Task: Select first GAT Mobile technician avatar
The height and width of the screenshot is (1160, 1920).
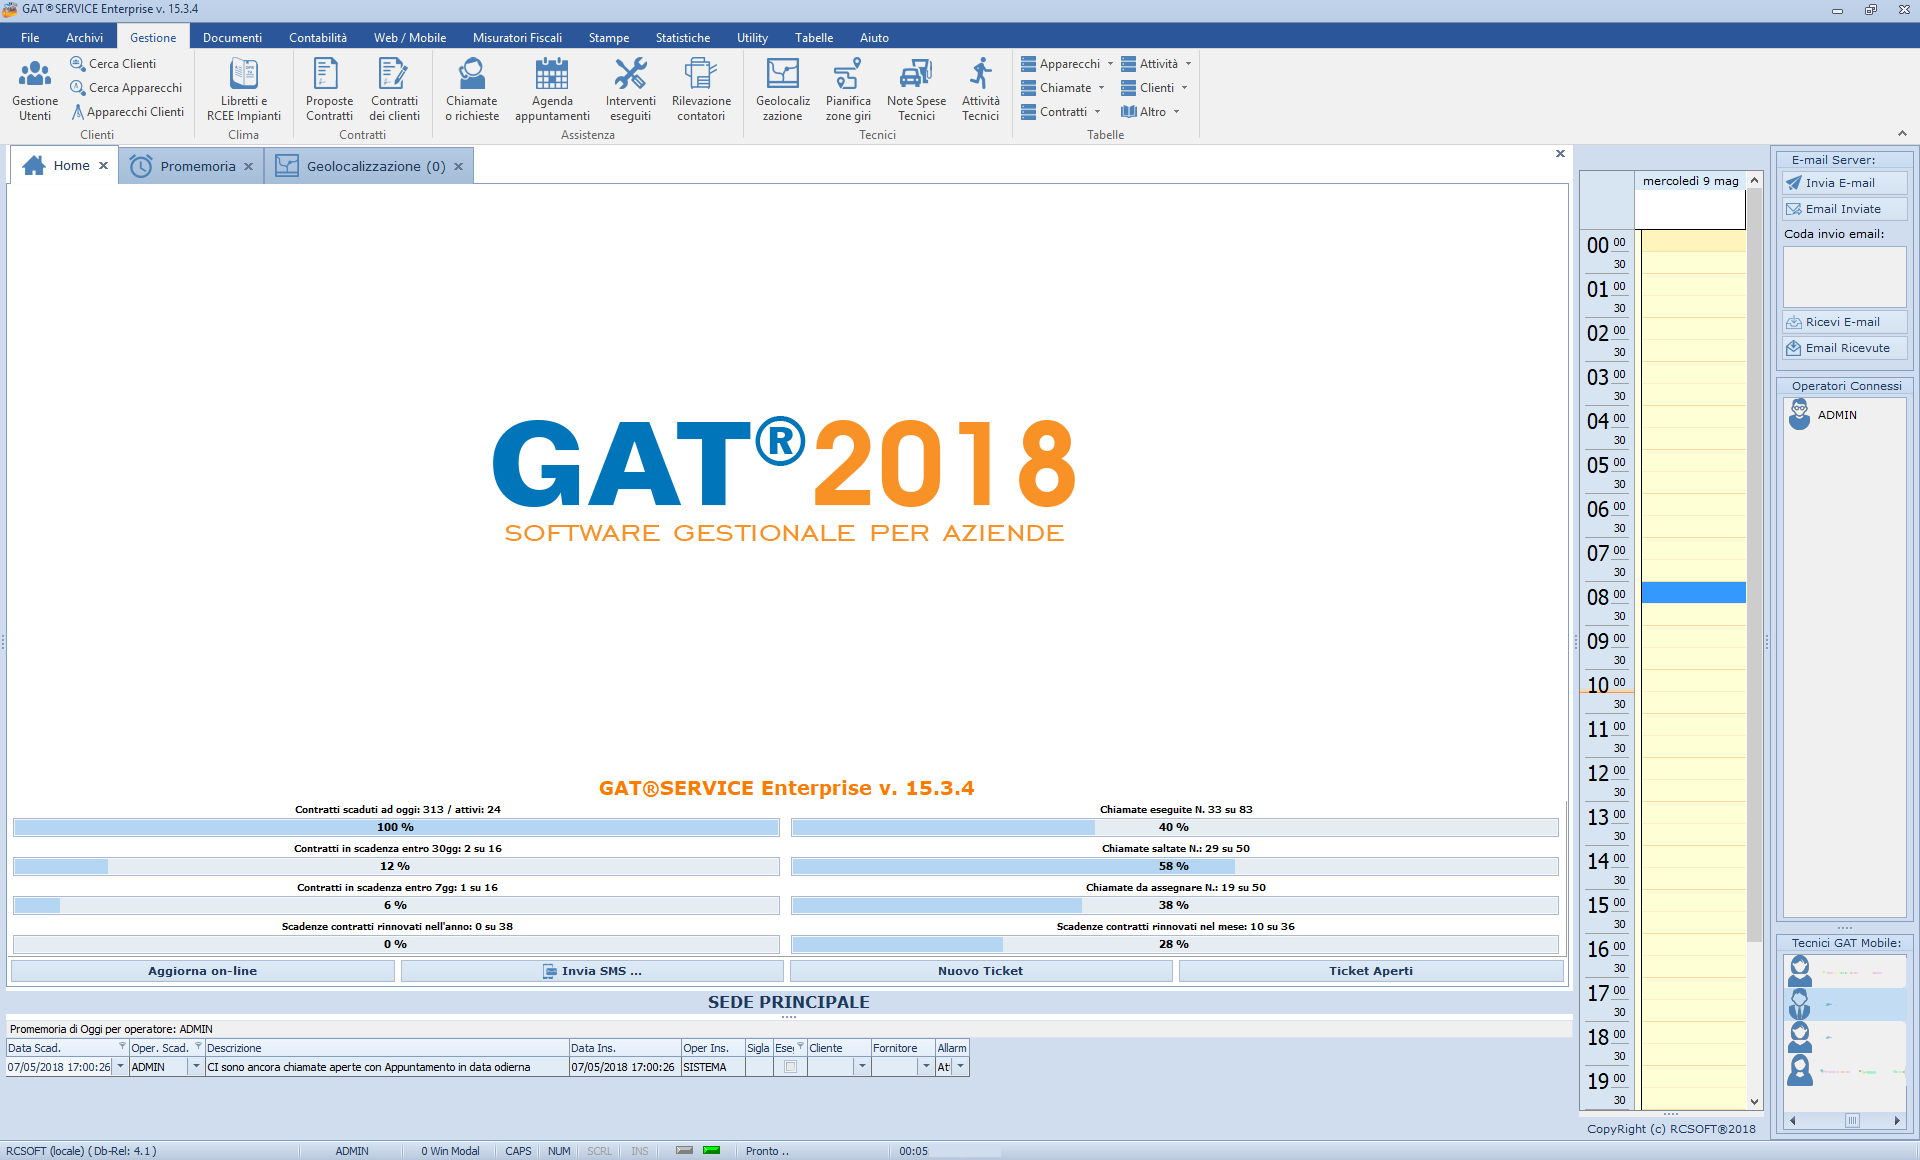Action: [x=1800, y=971]
